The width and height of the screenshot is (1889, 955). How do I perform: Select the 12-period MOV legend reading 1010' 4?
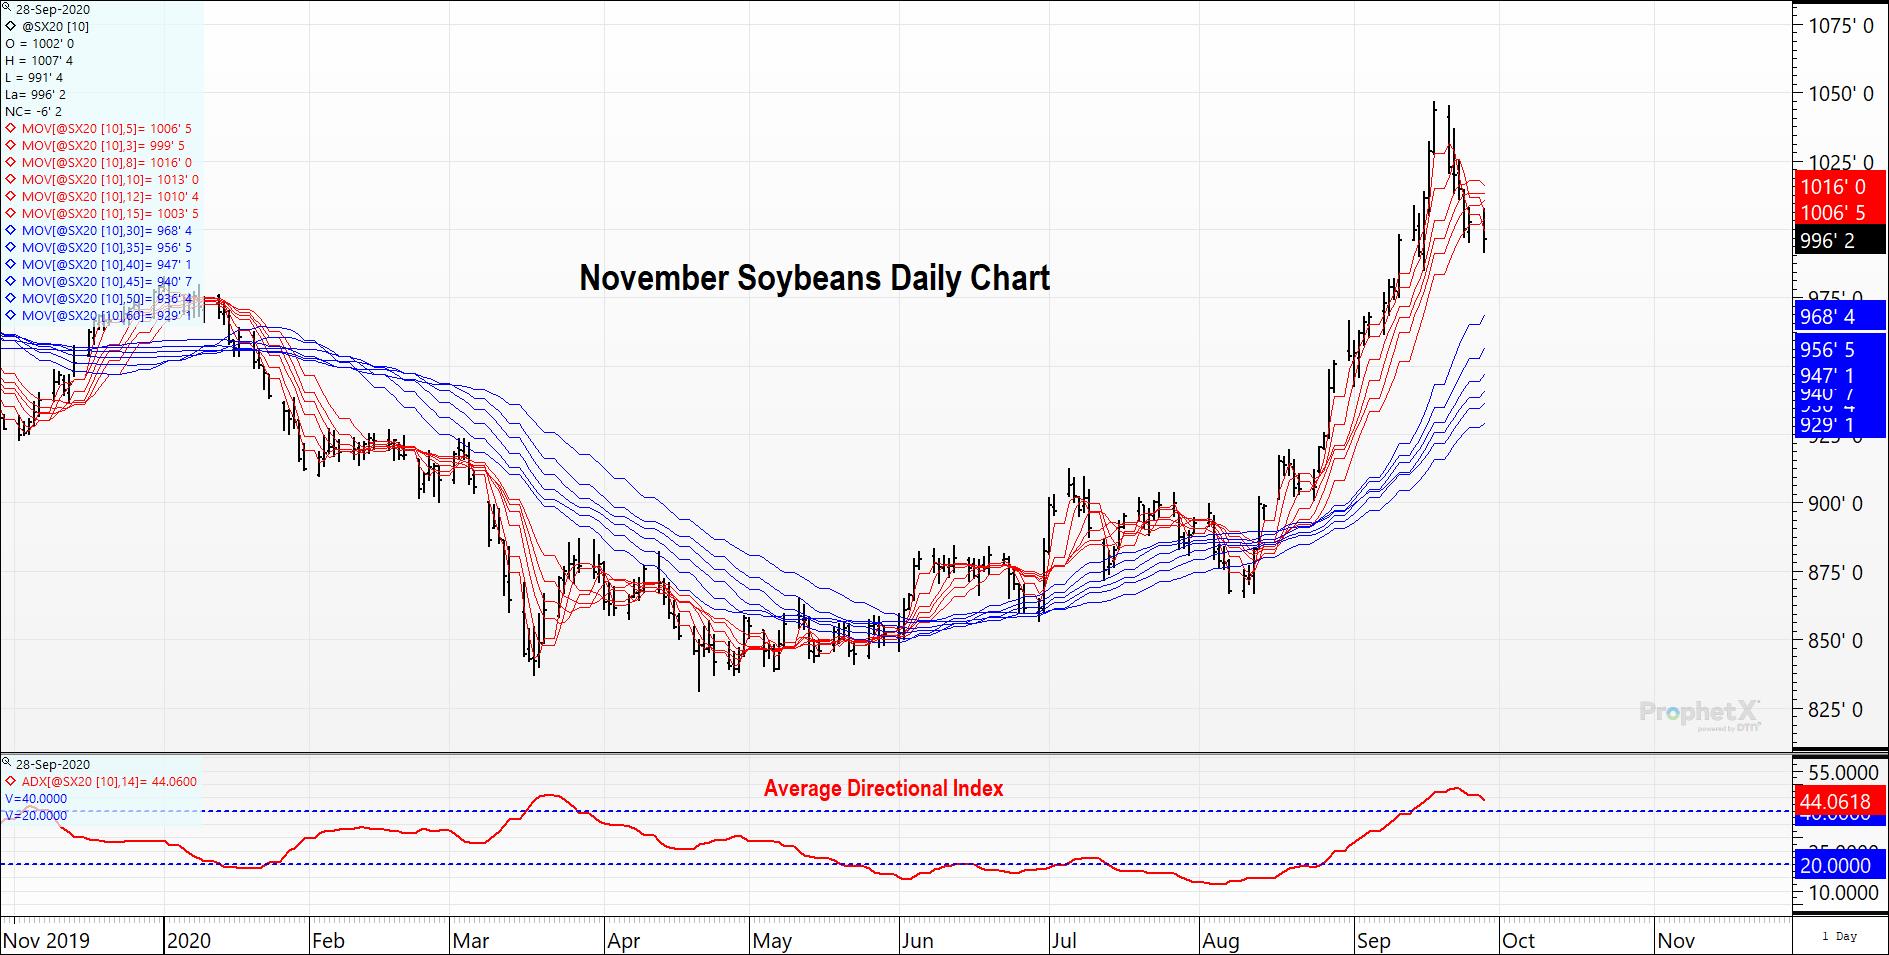point(110,197)
